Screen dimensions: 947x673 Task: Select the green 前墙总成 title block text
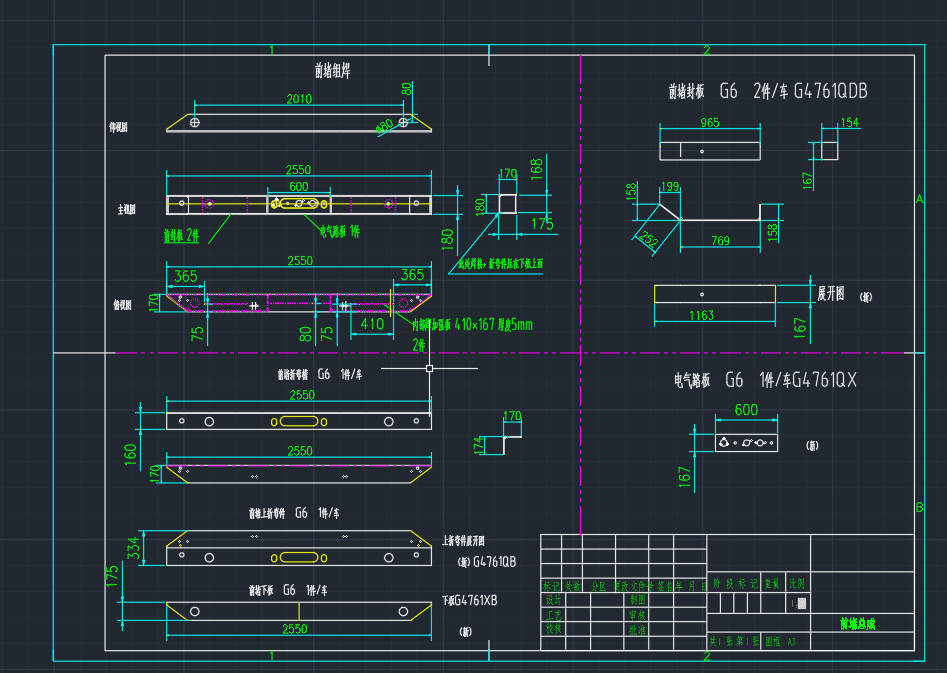(x=858, y=624)
